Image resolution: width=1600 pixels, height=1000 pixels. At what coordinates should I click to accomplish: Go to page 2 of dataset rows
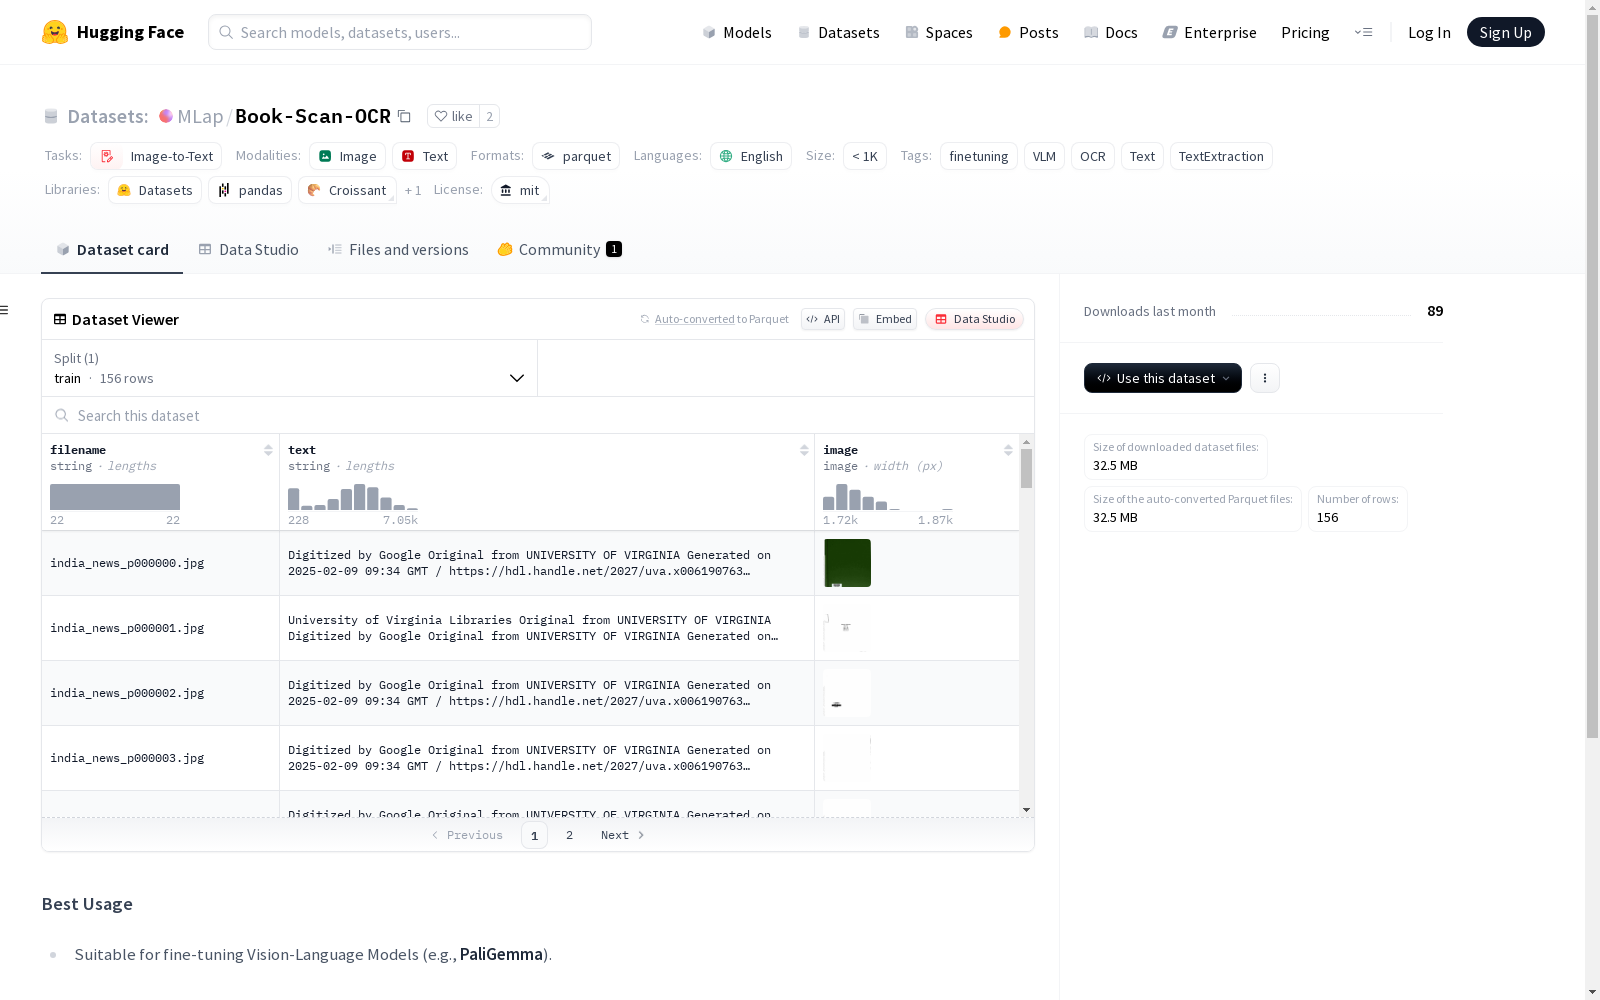click(569, 835)
